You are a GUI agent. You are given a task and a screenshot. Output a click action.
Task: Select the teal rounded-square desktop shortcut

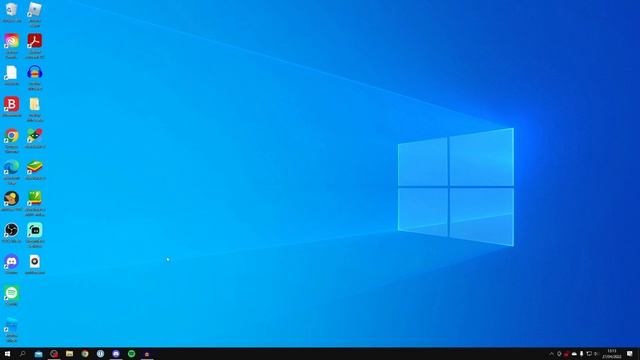tap(35, 230)
